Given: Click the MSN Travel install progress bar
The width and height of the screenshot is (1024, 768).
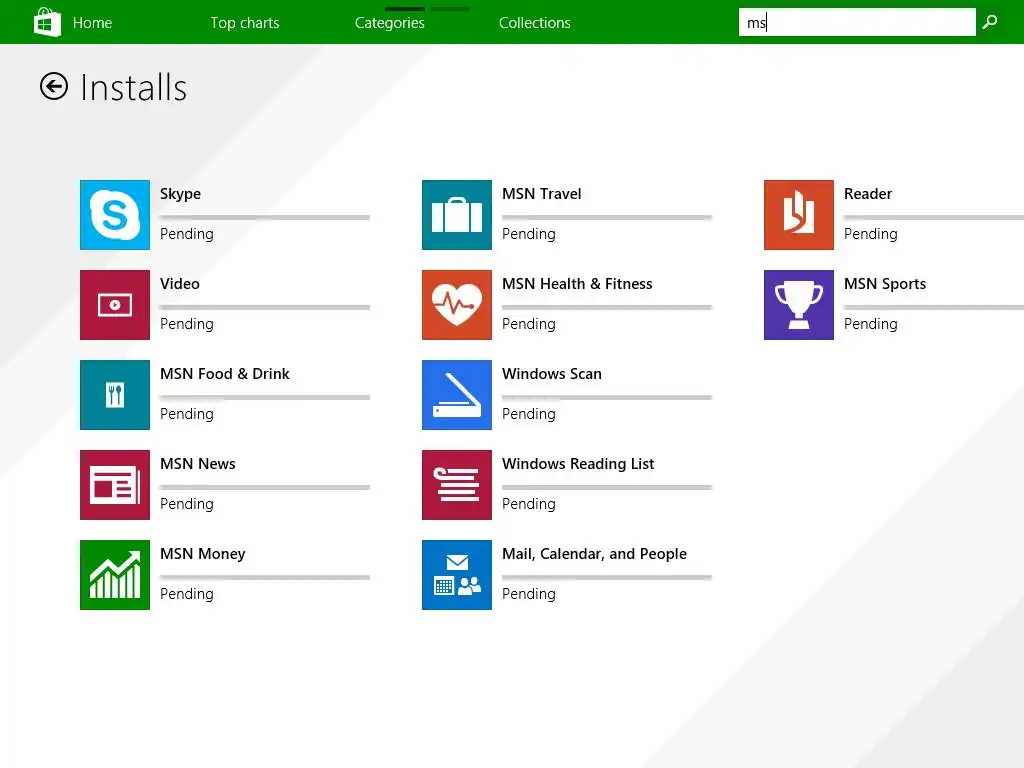Looking at the screenshot, I should [x=607, y=217].
